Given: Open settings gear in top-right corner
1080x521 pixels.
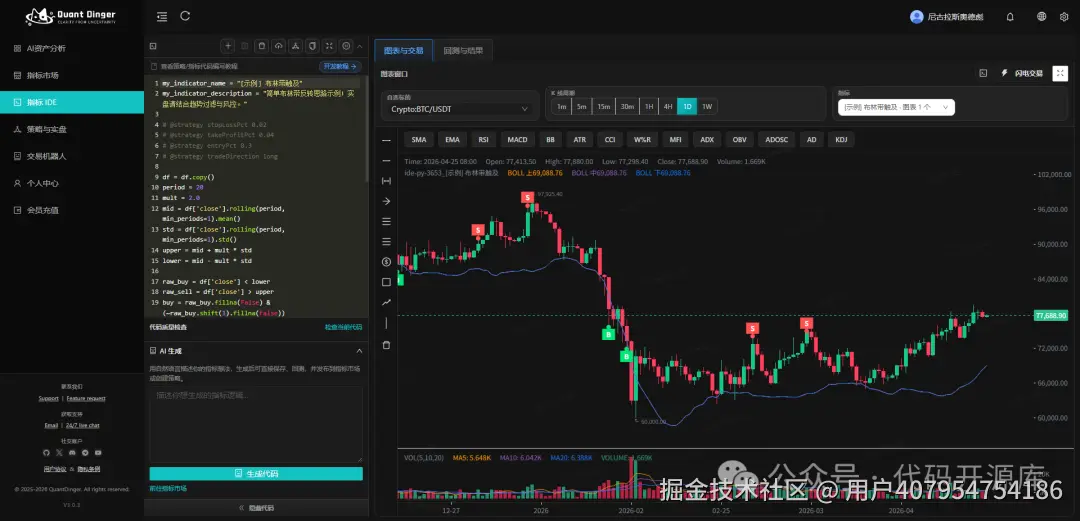Looking at the screenshot, I should click(1063, 17).
